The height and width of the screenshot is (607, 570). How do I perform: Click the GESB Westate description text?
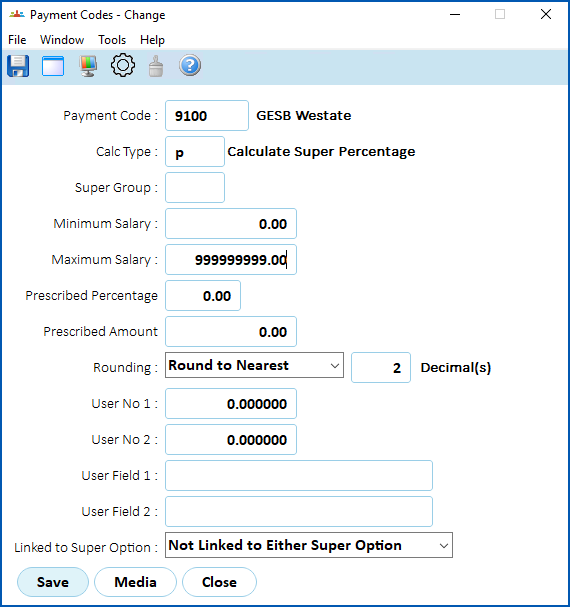coord(304,115)
